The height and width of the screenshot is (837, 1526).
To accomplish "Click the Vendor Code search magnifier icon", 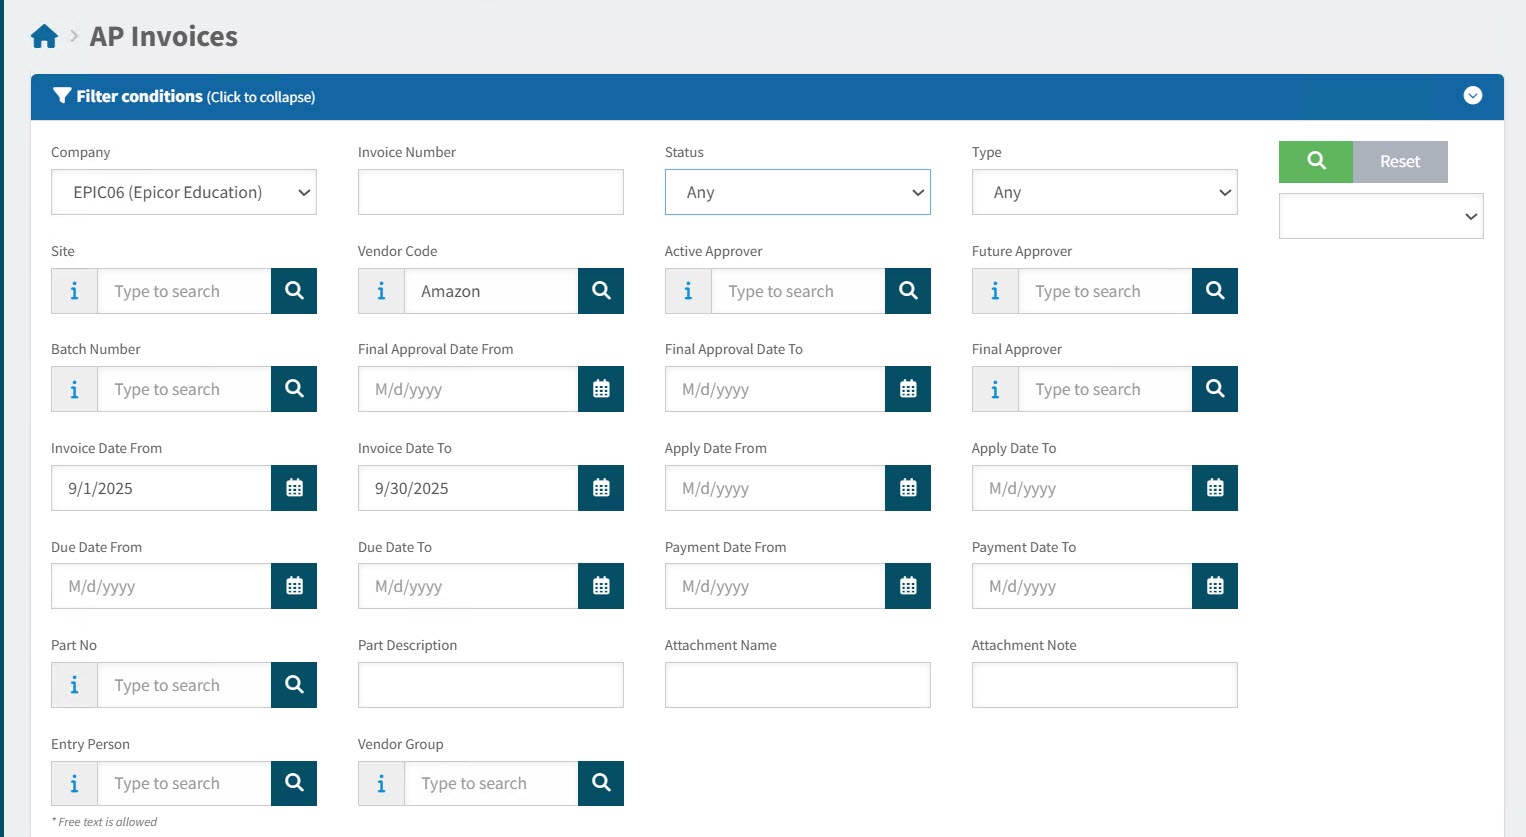I will click(x=601, y=291).
